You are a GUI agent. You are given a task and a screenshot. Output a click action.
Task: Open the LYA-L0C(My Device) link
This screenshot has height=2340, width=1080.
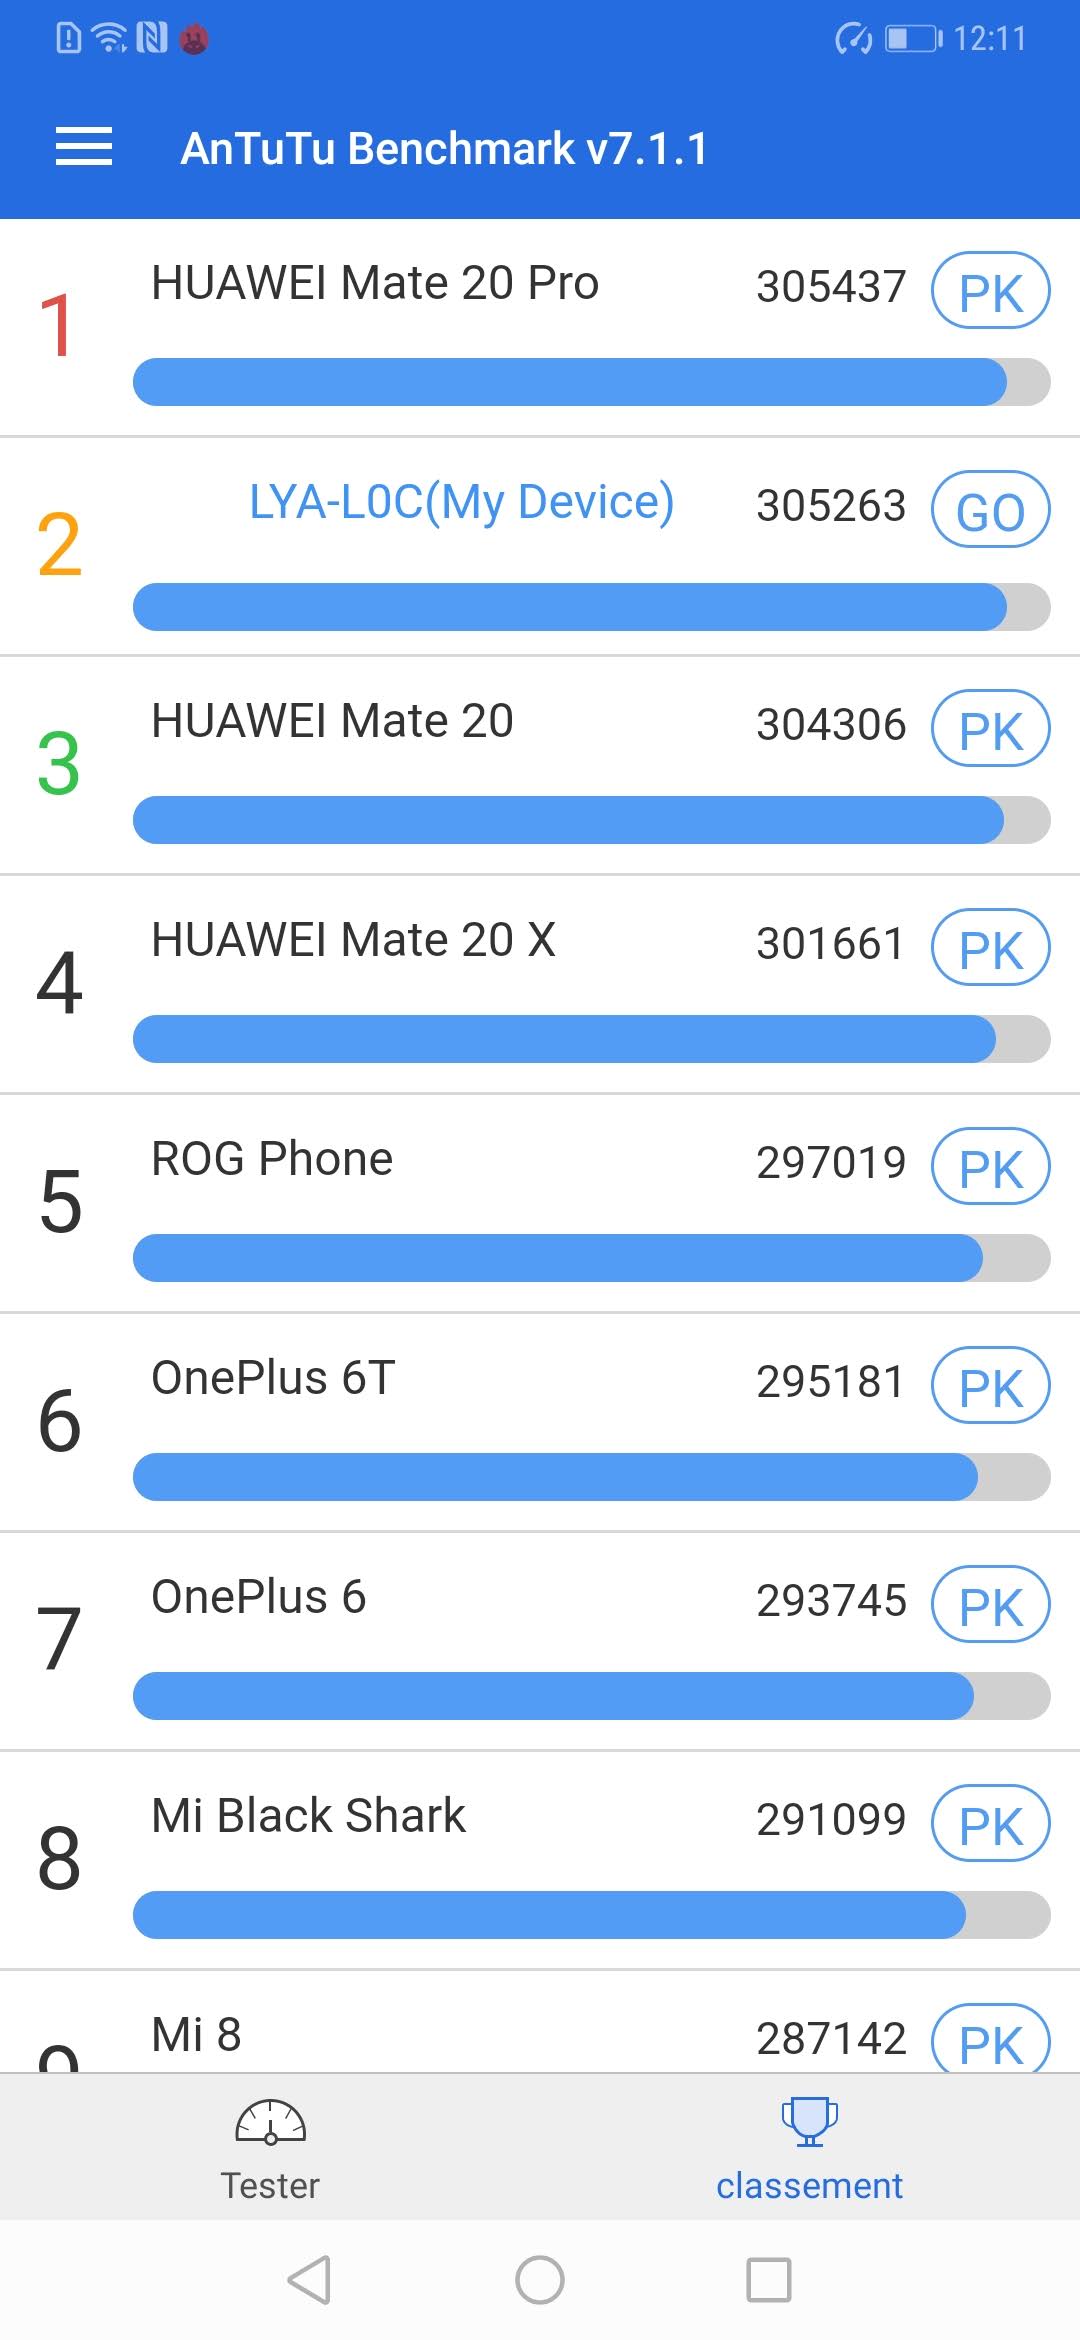coord(461,502)
